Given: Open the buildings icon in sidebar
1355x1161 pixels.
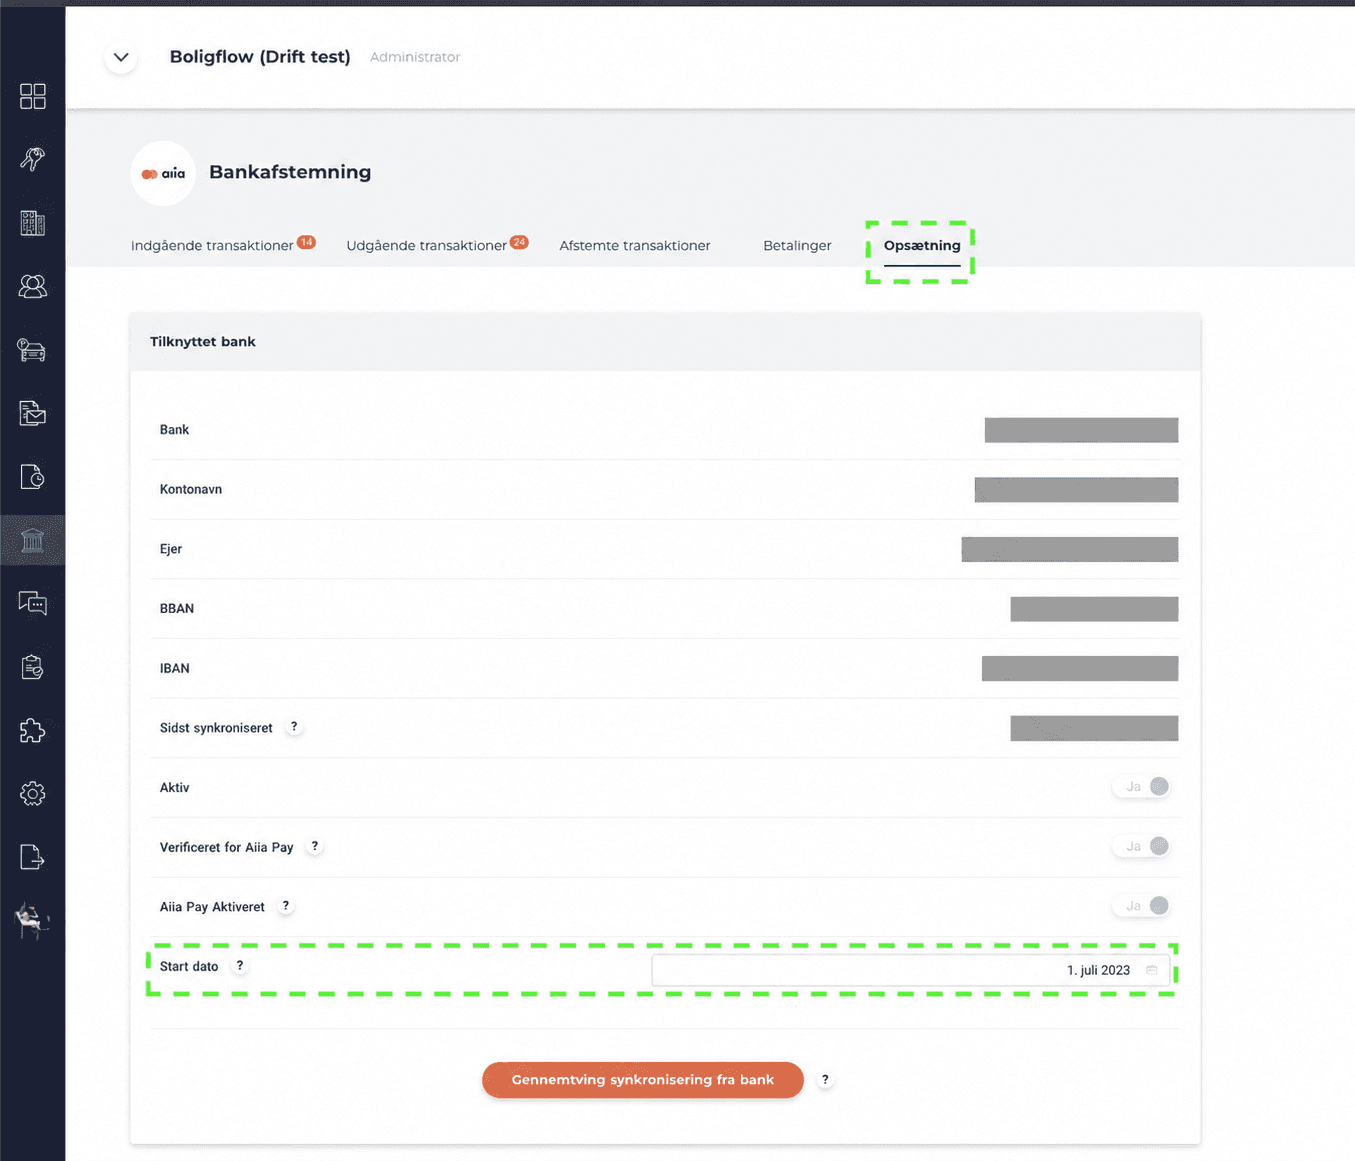Looking at the screenshot, I should pyautogui.click(x=33, y=223).
